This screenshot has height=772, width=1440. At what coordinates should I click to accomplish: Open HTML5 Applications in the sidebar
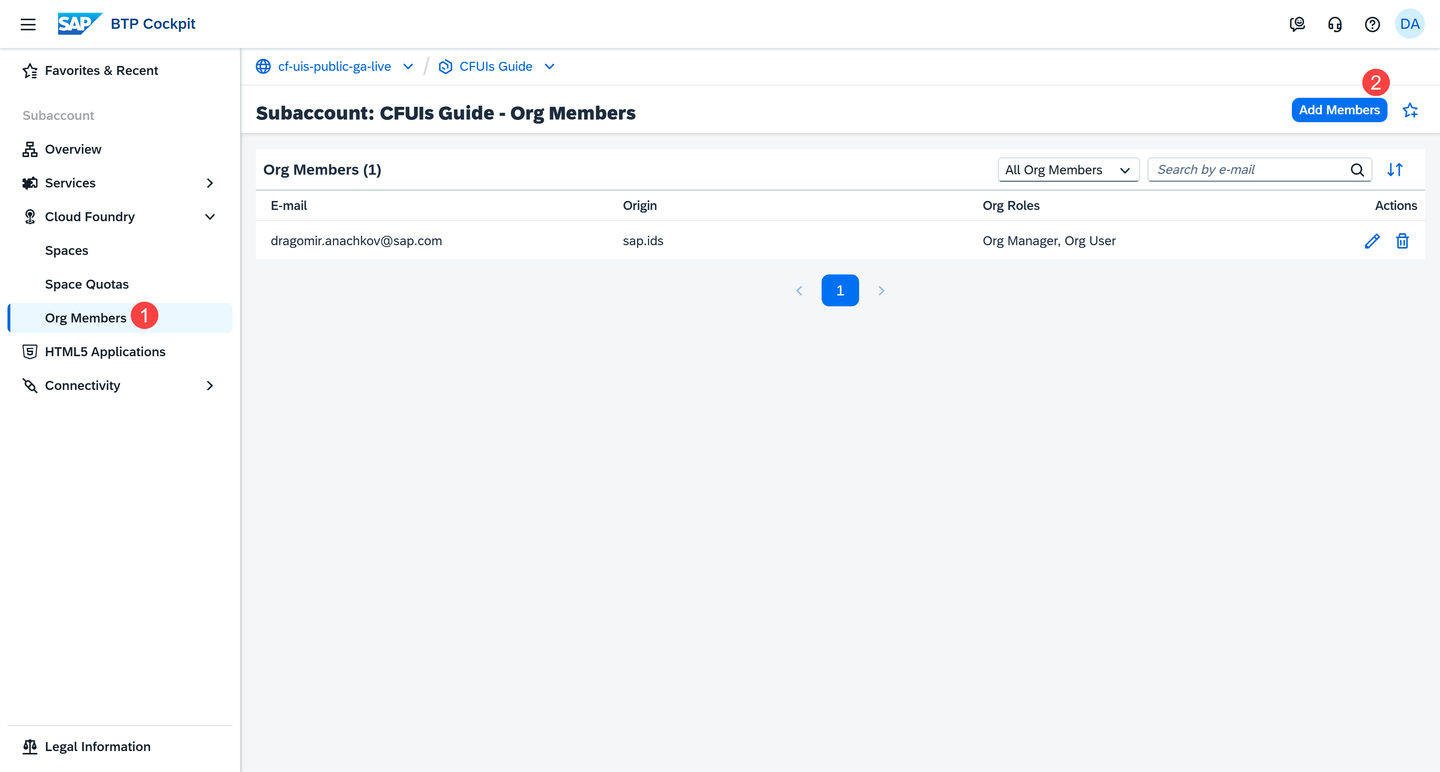pos(105,352)
